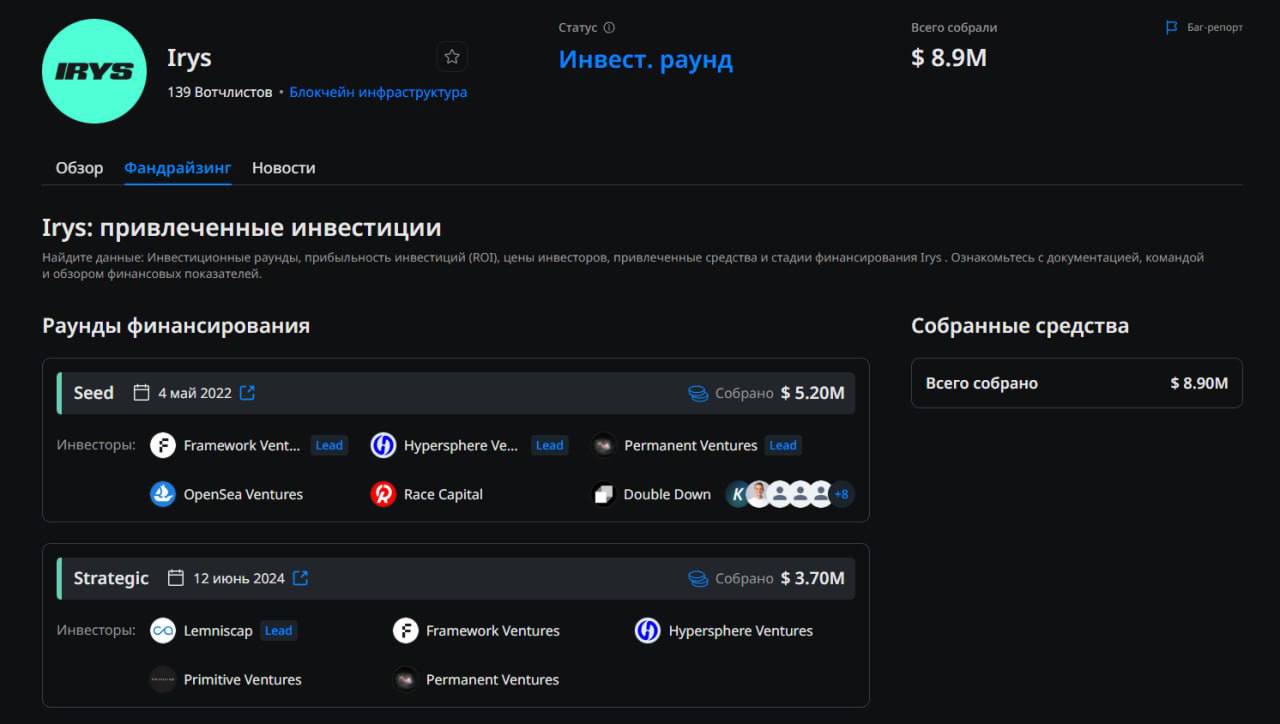Click the OpenSea Ventures logo
The width and height of the screenshot is (1280, 724).
pos(163,494)
